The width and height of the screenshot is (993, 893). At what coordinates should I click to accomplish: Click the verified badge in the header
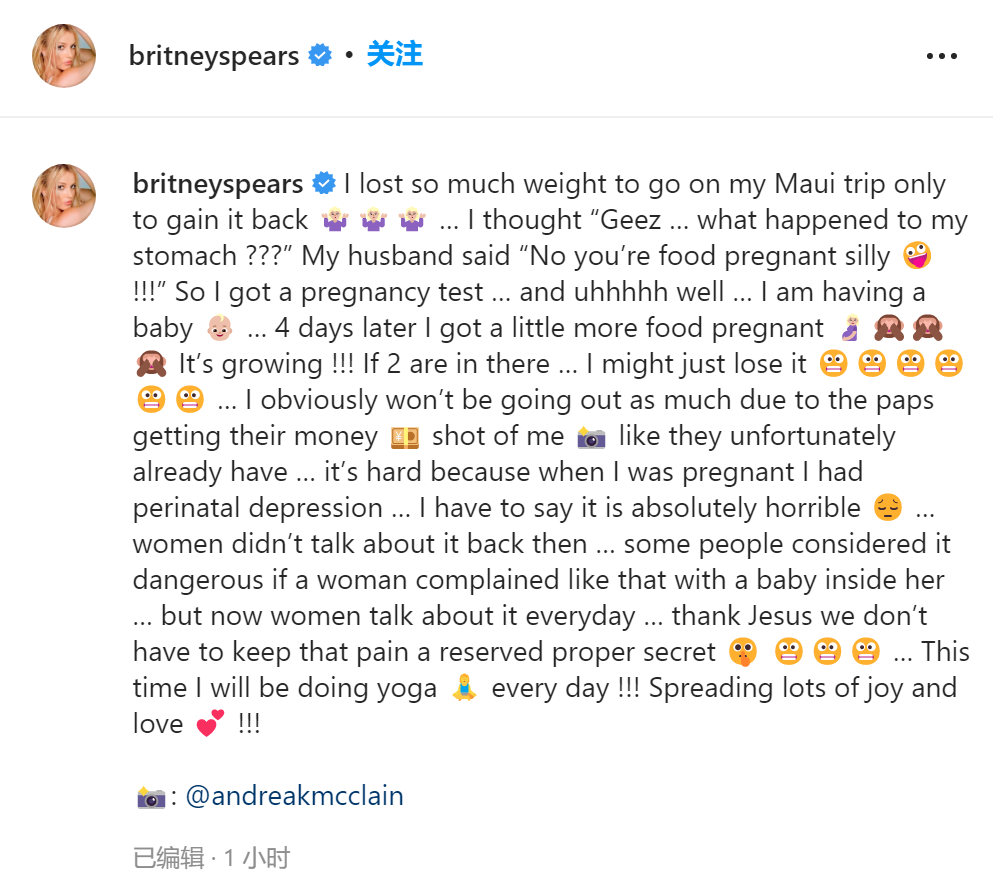(x=320, y=56)
